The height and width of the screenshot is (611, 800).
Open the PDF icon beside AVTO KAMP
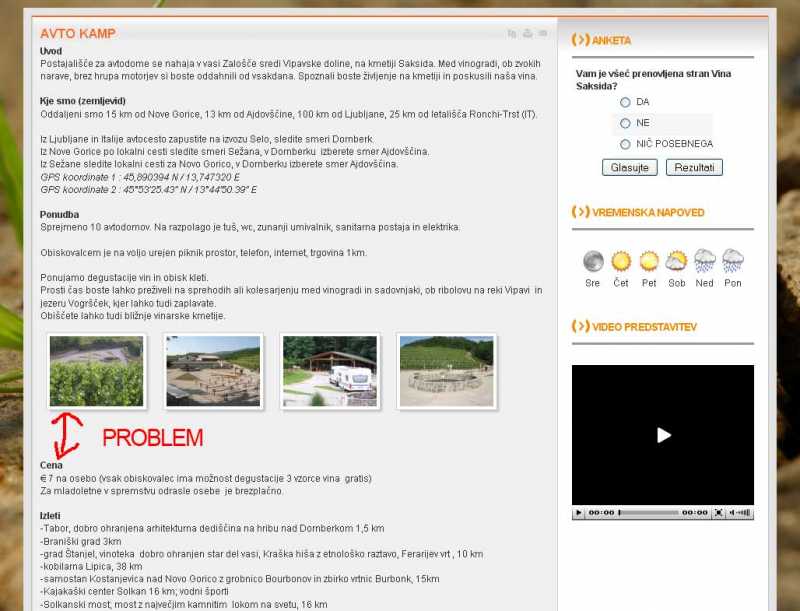tap(512, 34)
